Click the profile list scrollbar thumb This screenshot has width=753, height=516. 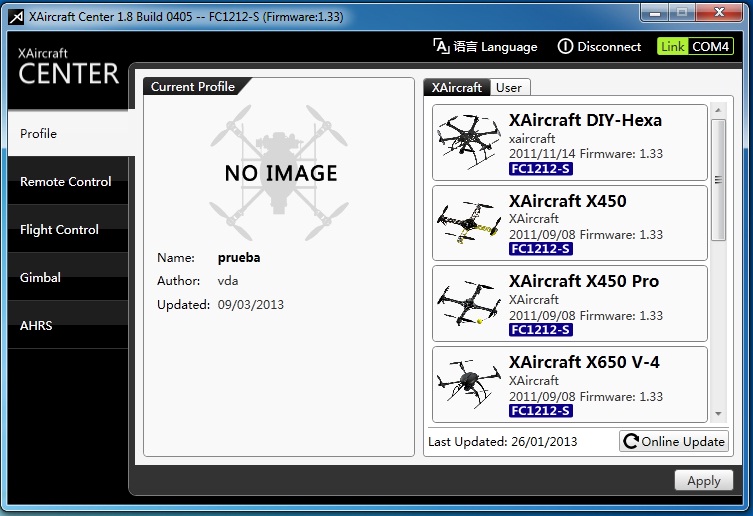(x=718, y=180)
